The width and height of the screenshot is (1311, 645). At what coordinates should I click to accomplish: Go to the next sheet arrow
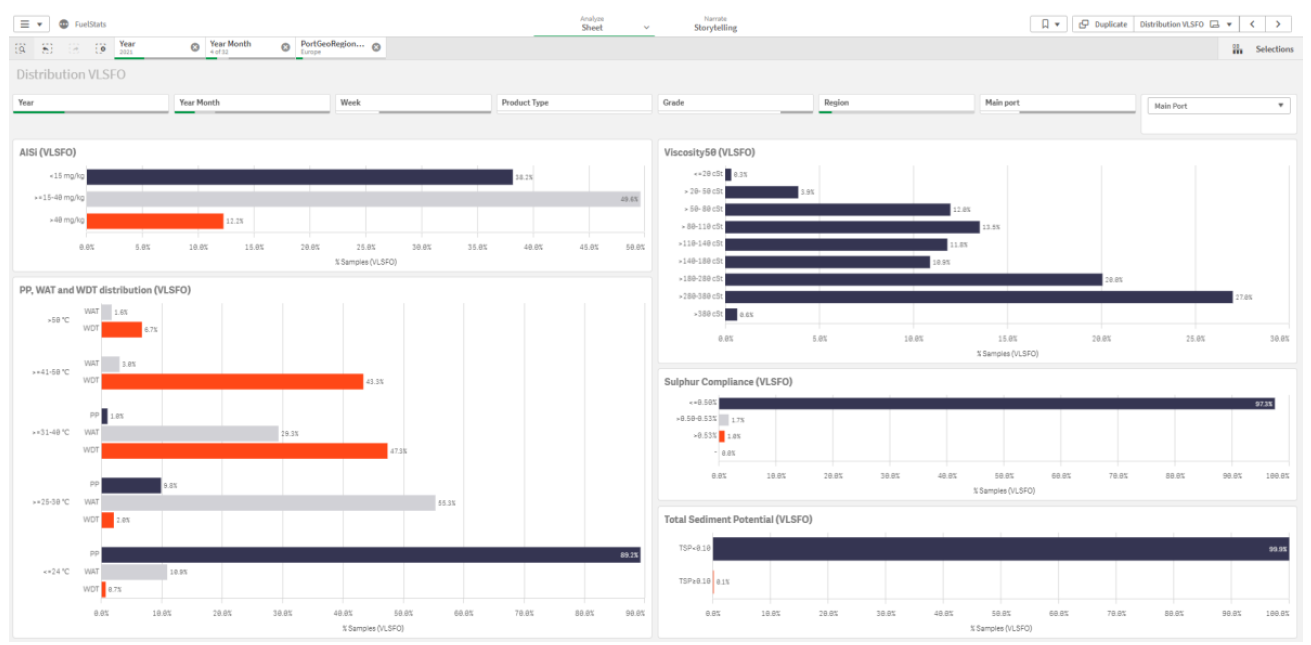[1278, 24]
